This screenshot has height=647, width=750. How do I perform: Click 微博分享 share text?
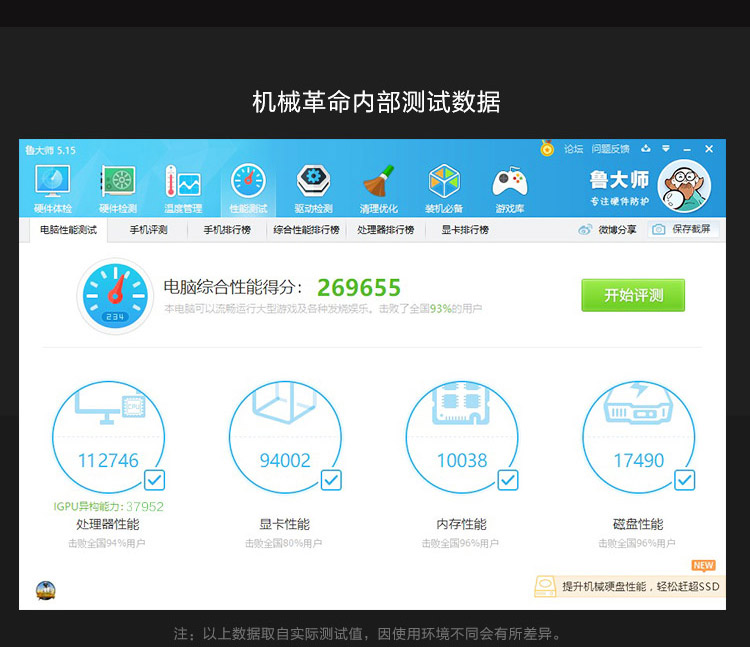[617, 230]
